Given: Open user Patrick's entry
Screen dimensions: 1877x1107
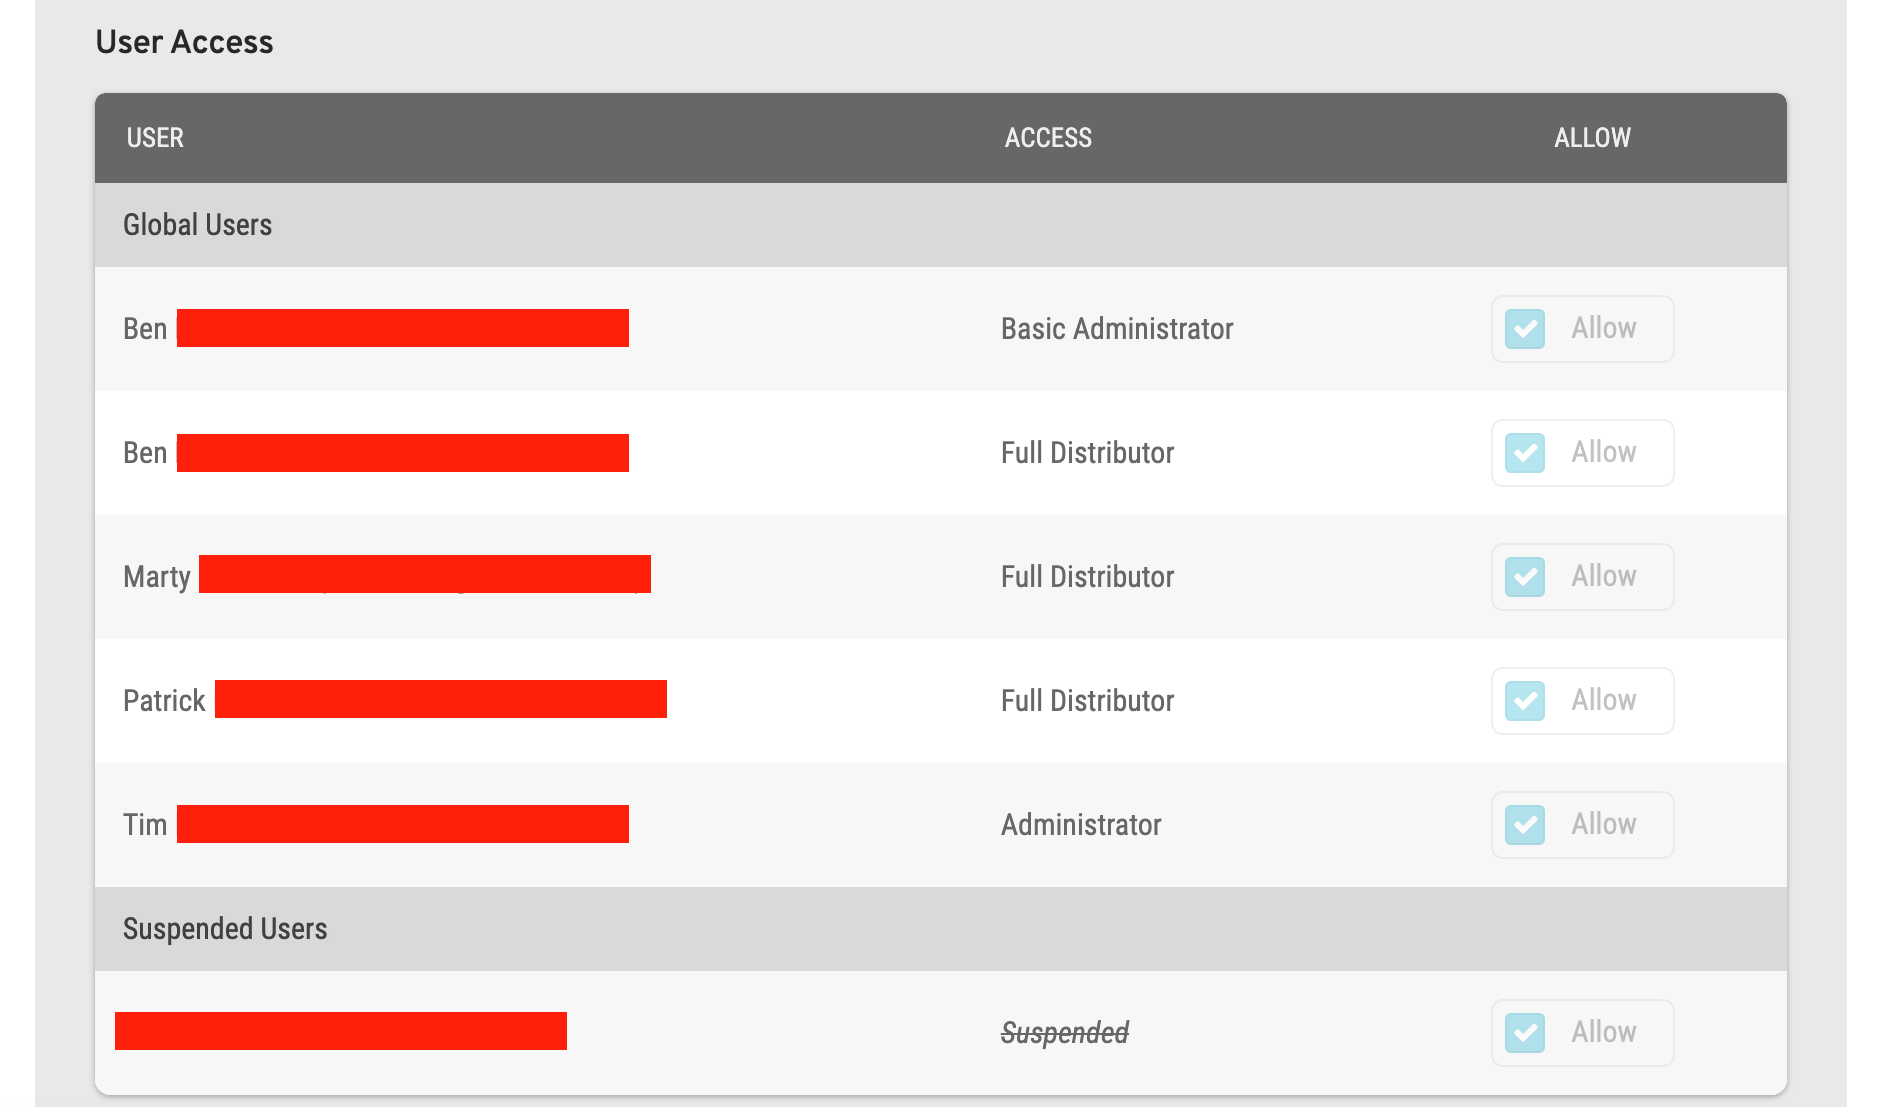Looking at the screenshot, I should 164,701.
